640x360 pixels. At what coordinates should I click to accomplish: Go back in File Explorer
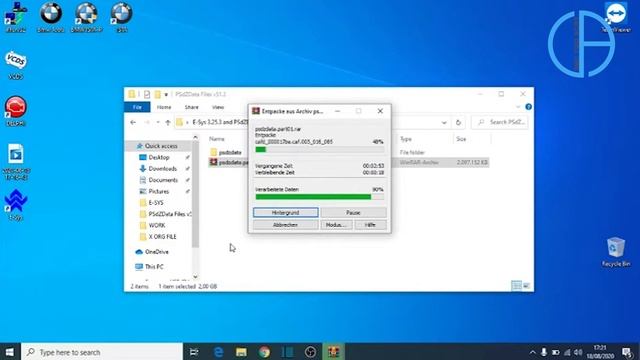point(133,122)
